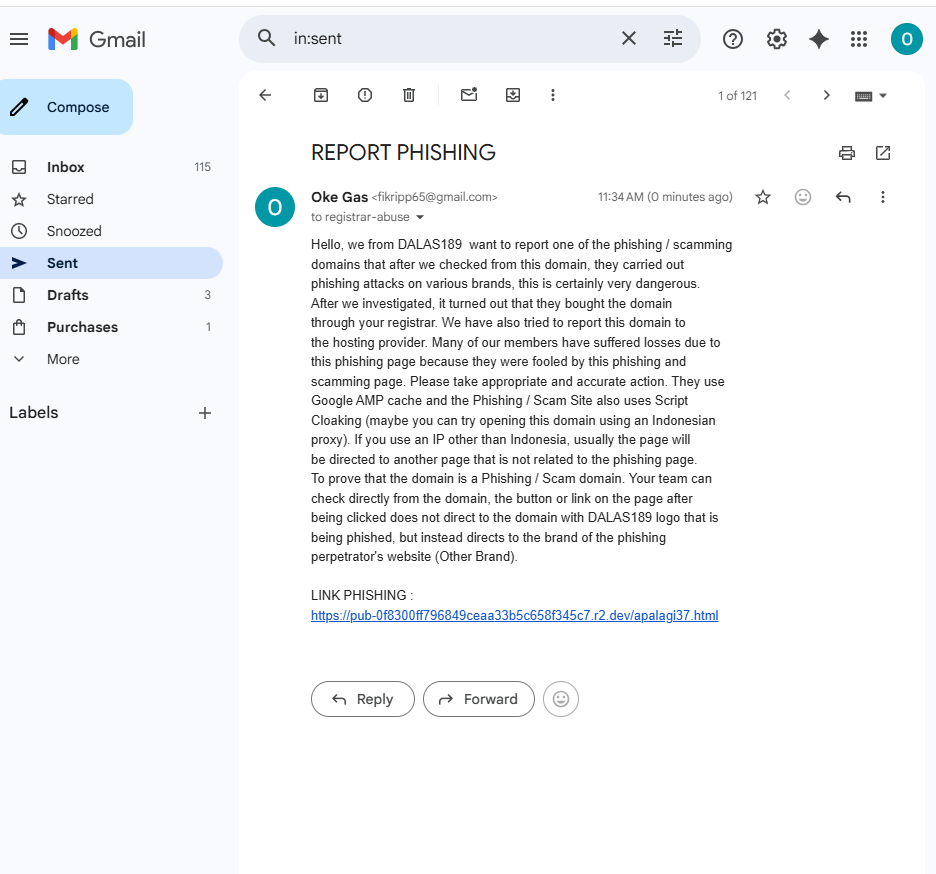Screen dimensions: 936x874
Task: Click the search magnifier icon
Action: point(266,38)
